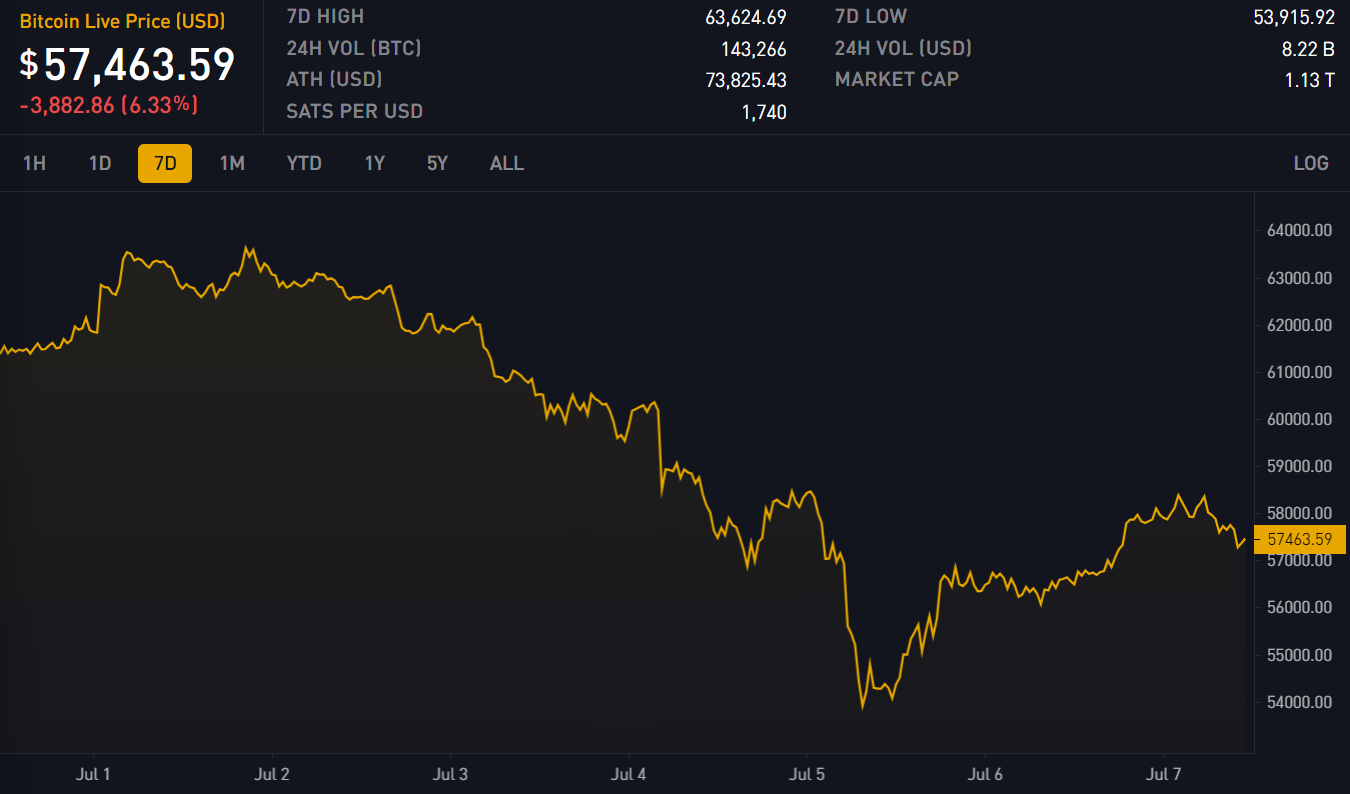Click the Bitcoin Live Price (USD) heading

pyautogui.click(x=122, y=21)
